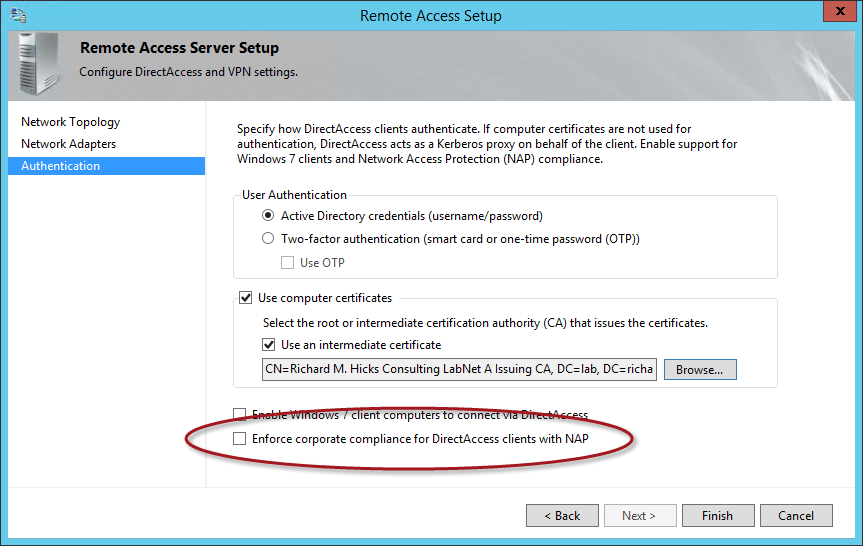The width and height of the screenshot is (863, 546).
Task: Click the Remote Access Server Setup heading
Action: tap(179, 48)
